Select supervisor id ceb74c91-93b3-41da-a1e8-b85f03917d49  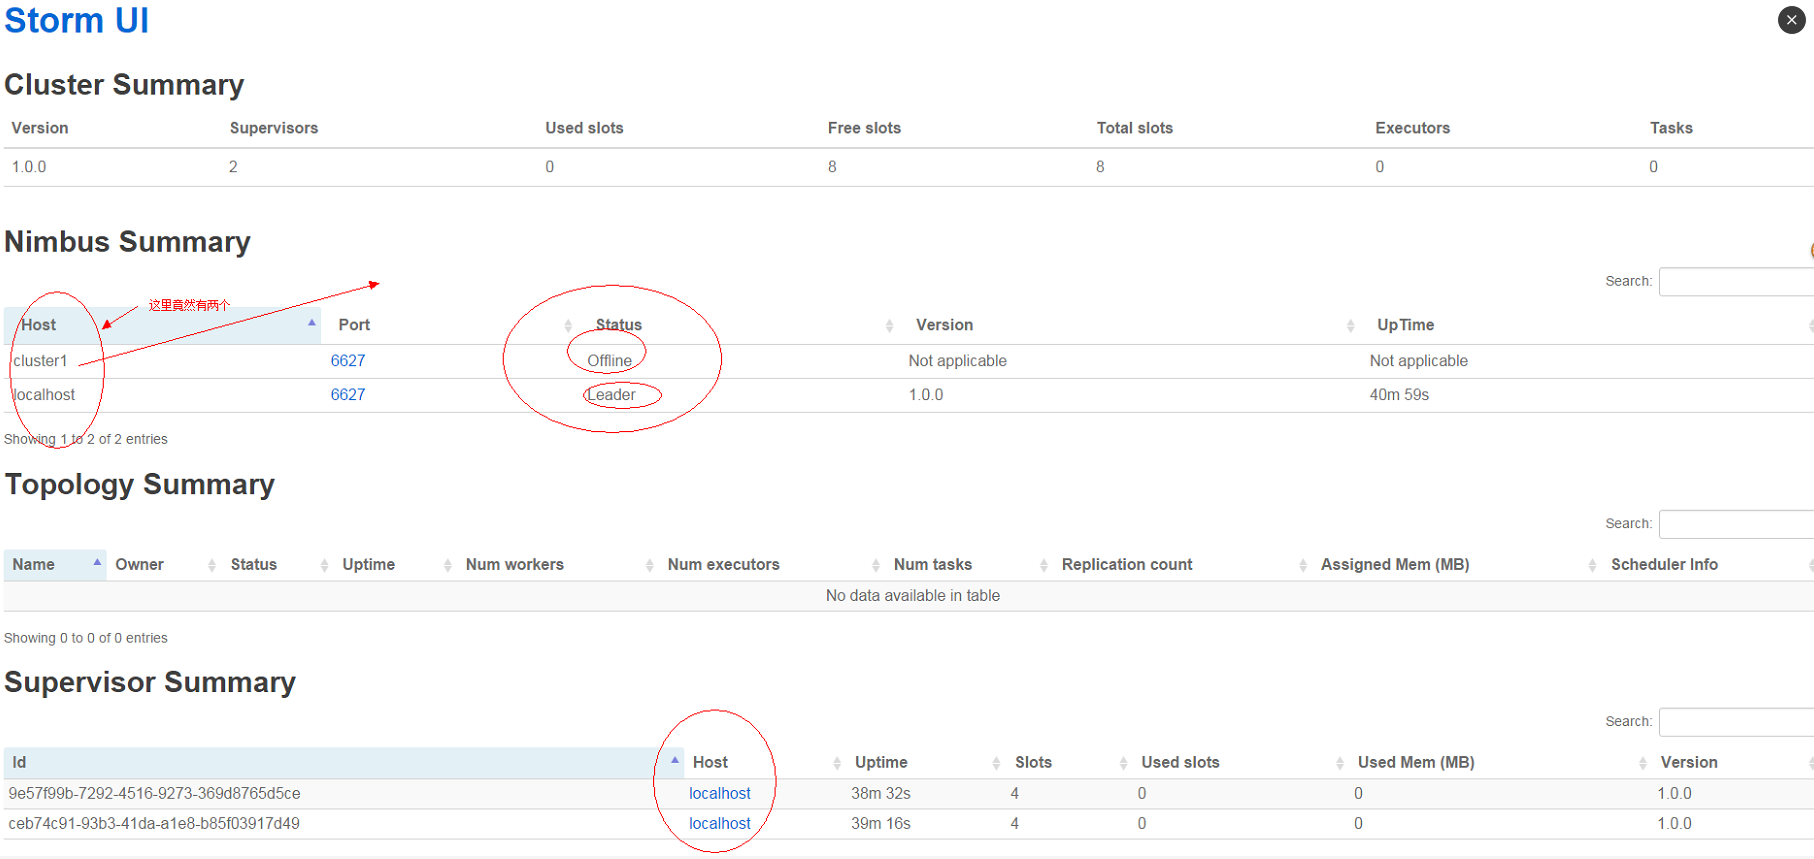[x=154, y=824]
